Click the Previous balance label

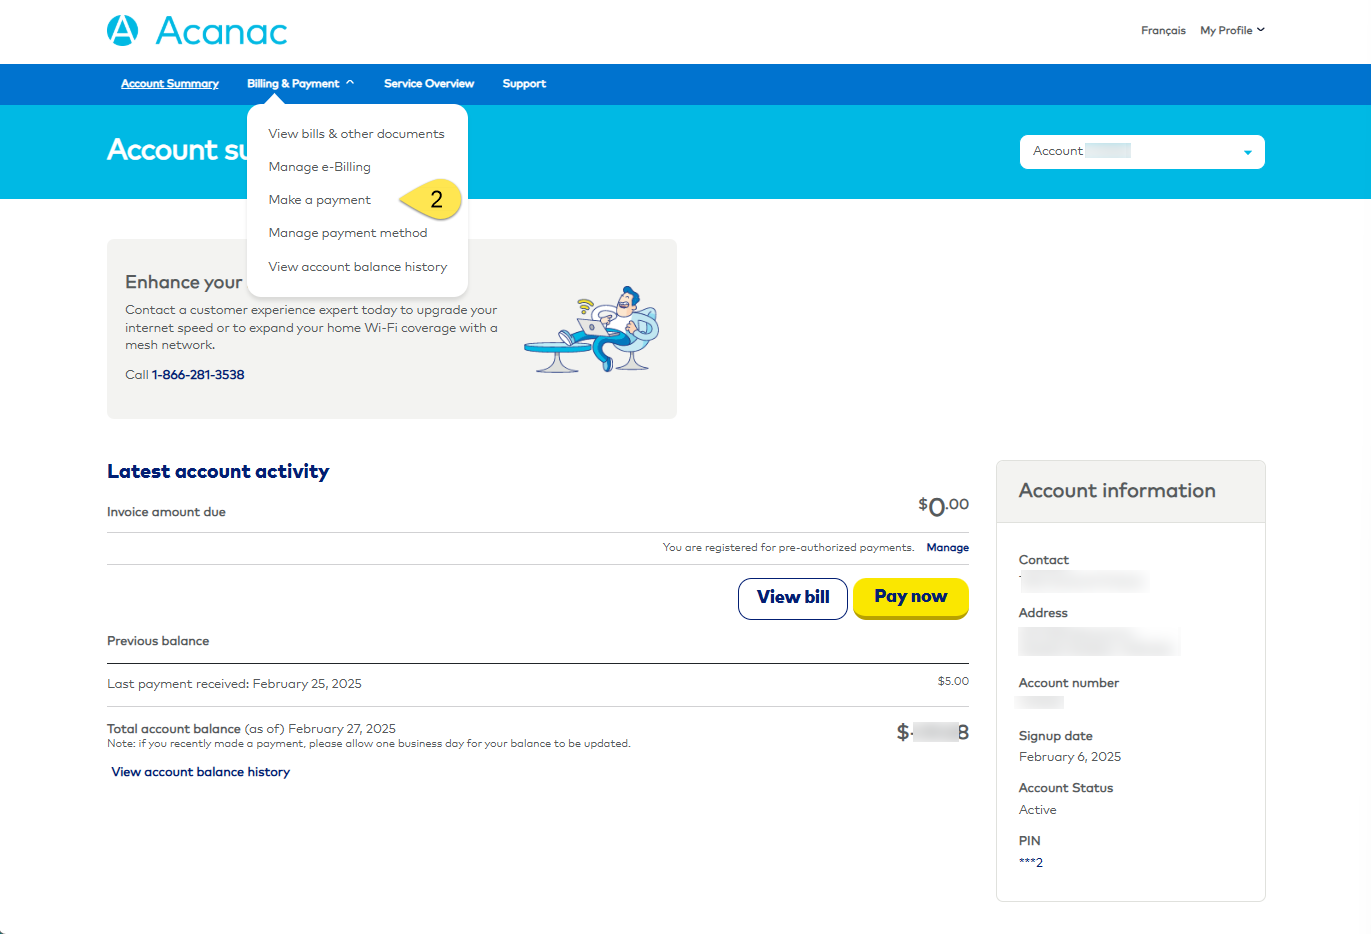158,641
